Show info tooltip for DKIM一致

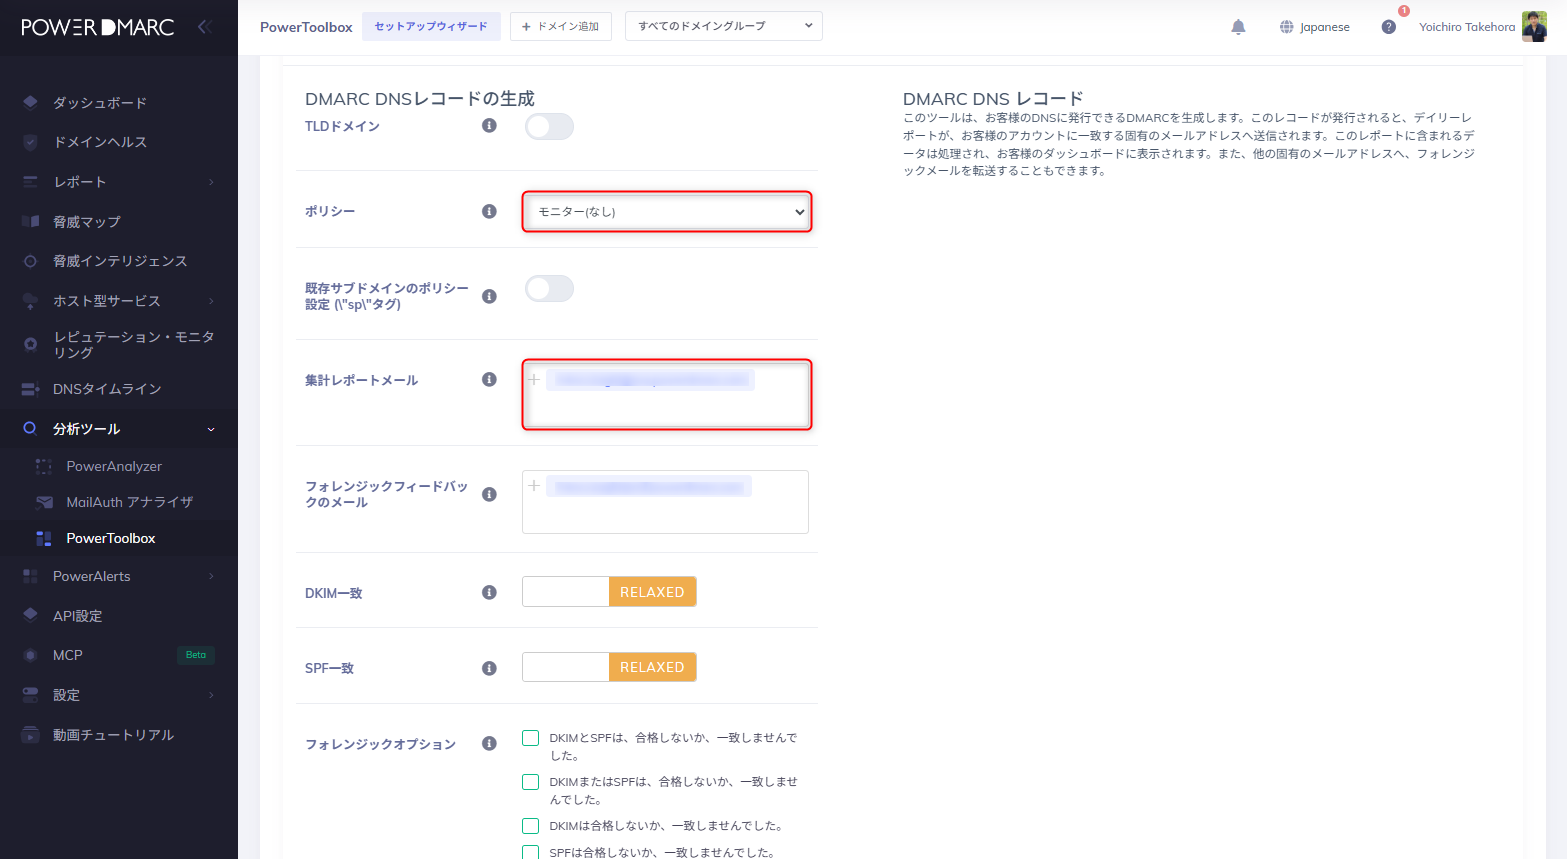[x=489, y=592]
